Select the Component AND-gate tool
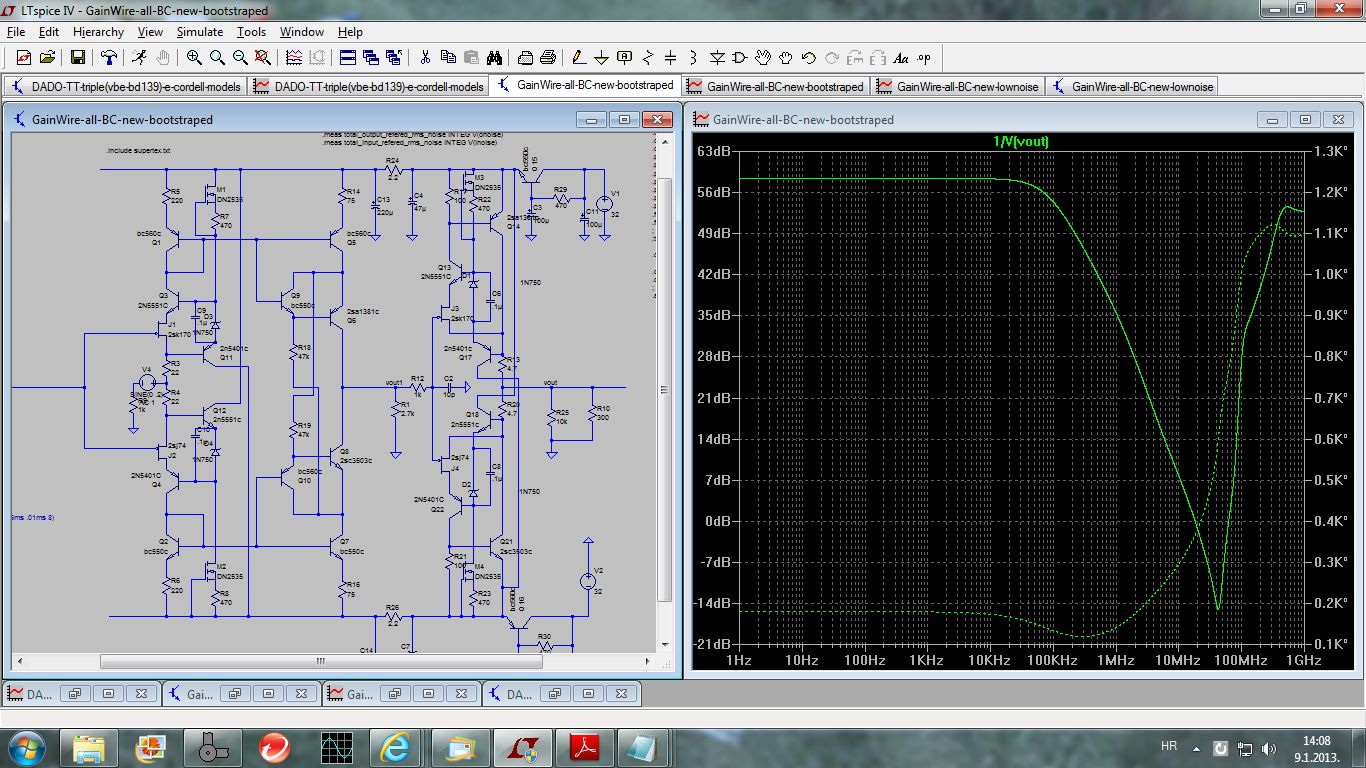The image size is (1366, 768). 740,57
